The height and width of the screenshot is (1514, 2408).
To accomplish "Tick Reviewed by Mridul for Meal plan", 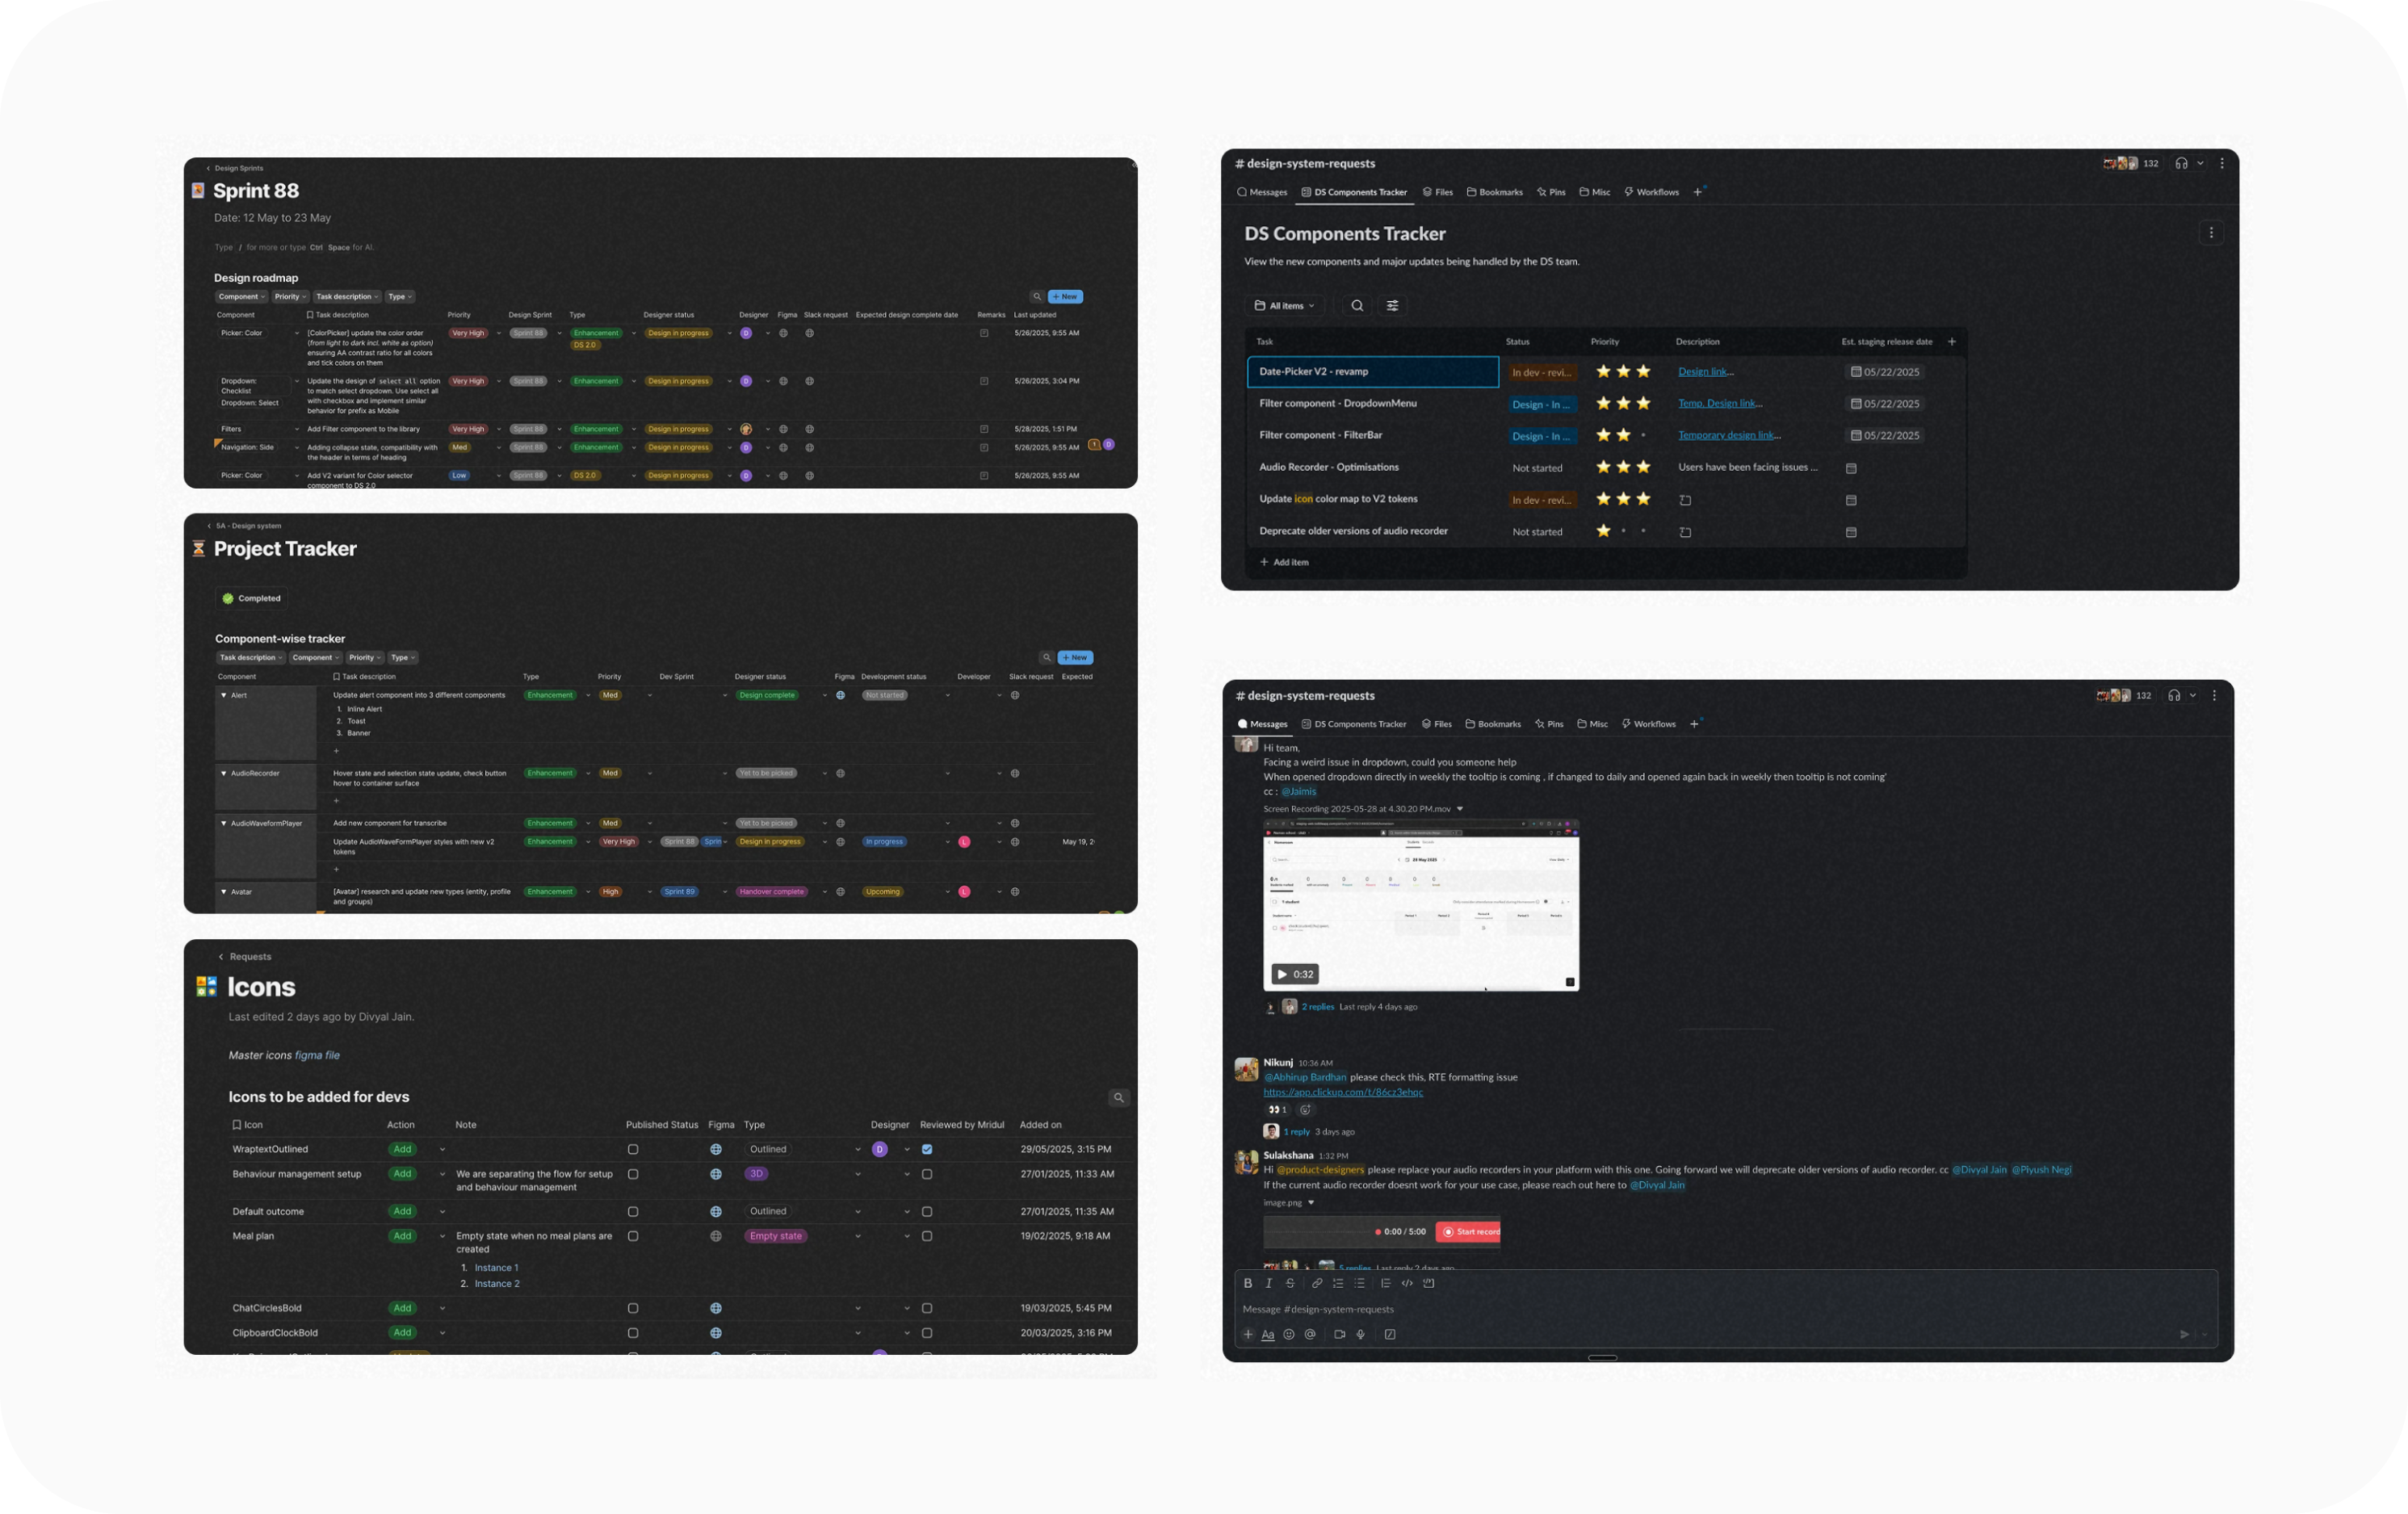I will 927,1236.
